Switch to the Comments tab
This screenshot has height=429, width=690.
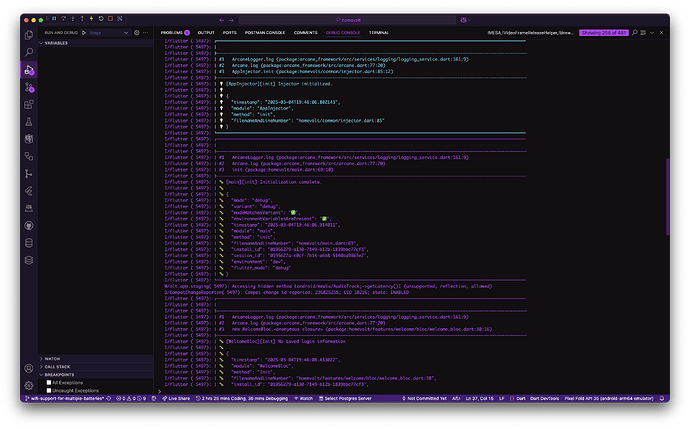305,33
